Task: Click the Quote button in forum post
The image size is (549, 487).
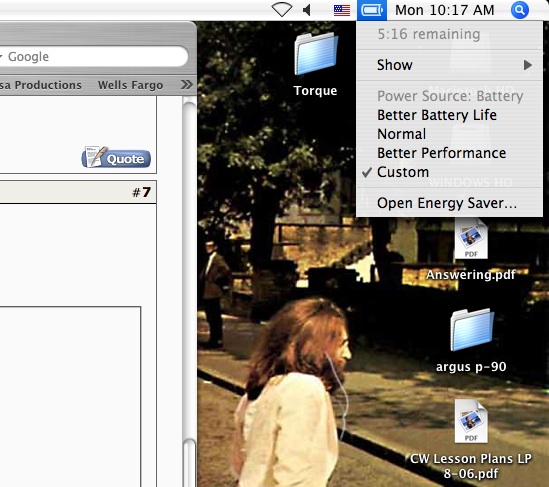Action: click(x=116, y=157)
